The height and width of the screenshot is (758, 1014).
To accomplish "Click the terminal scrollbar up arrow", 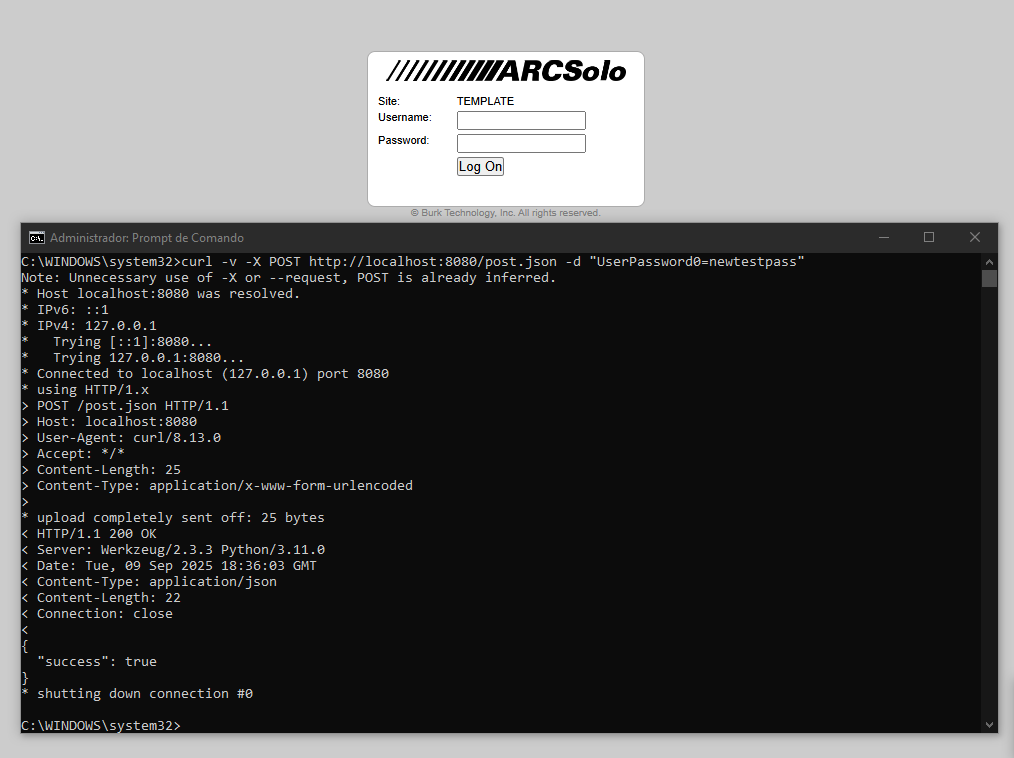I will pos(989,262).
